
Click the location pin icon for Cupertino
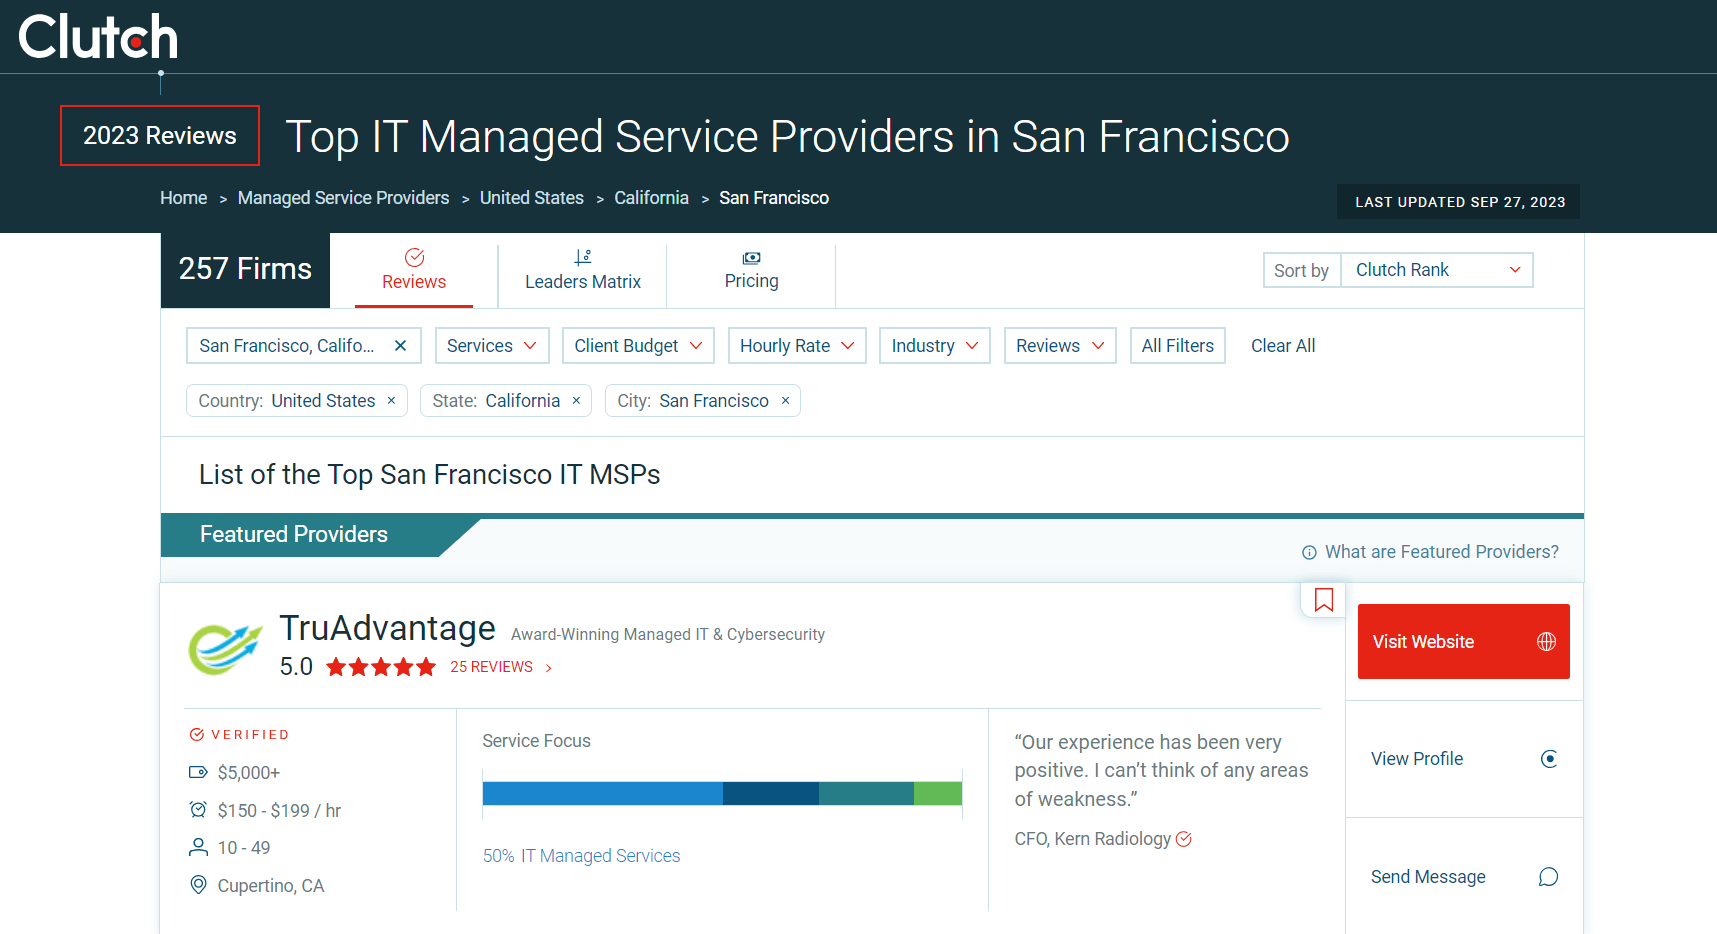(198, 886)
